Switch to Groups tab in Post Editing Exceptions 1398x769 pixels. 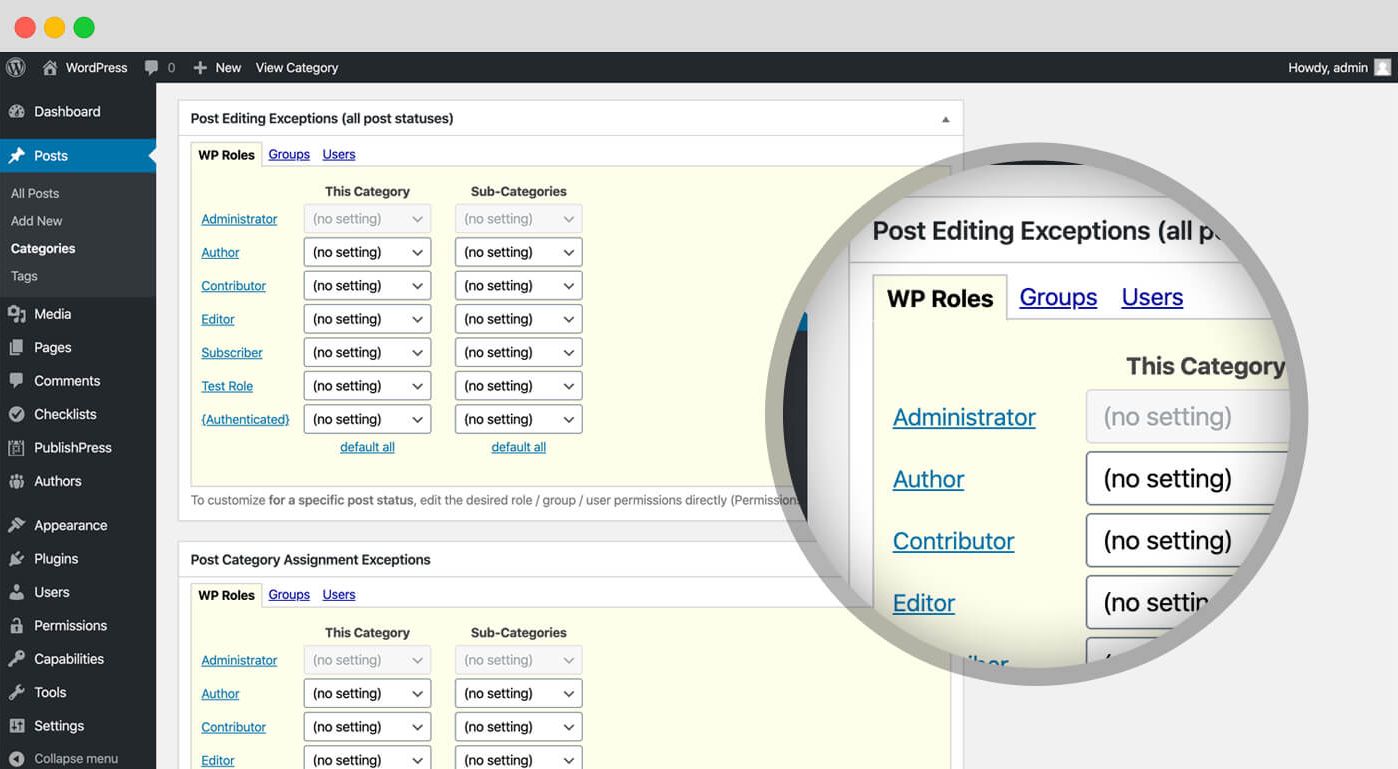pos(289,154)
